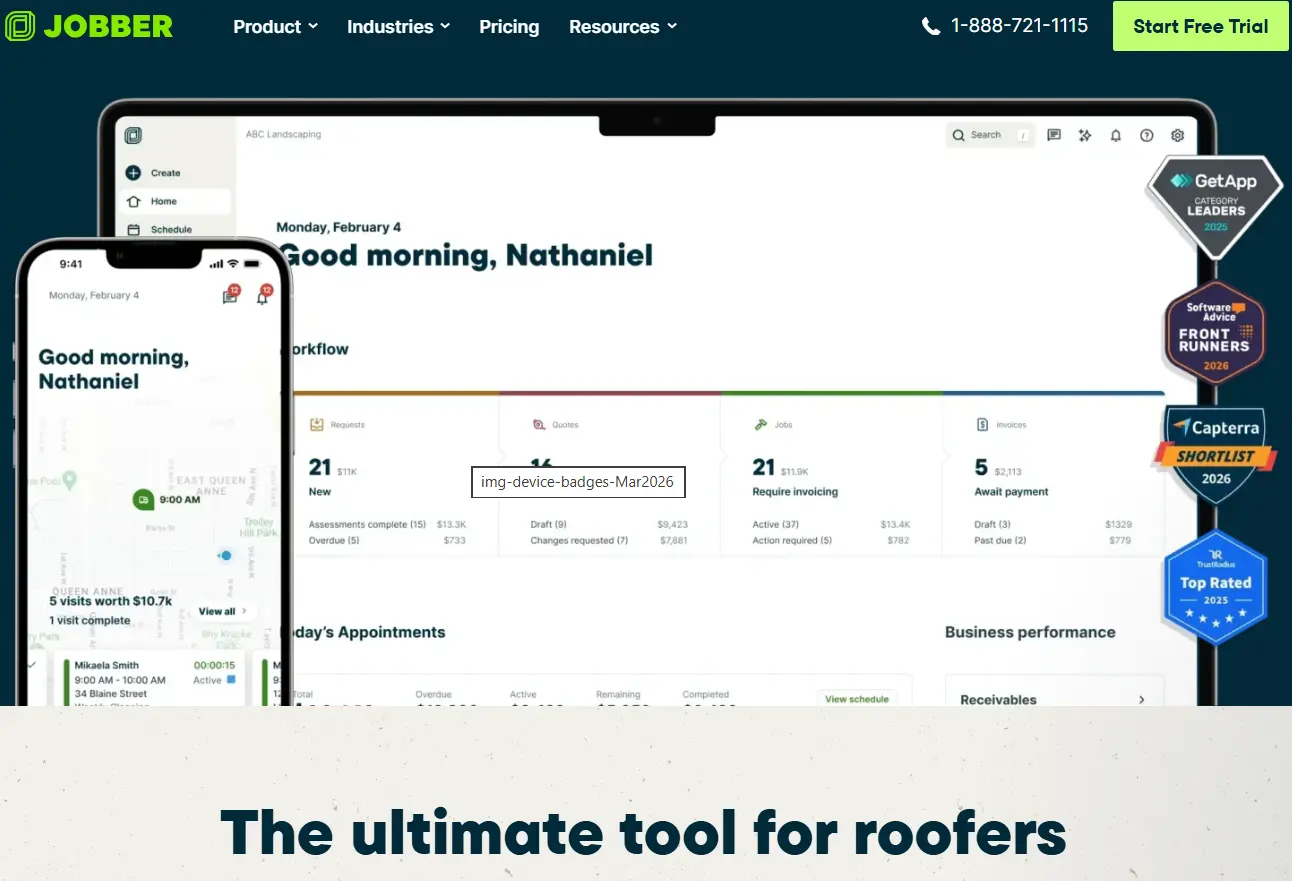The width and height of the screenshot is (1292, 881).
Task: Click View all next to 5 visits
Action: (222, 610)
